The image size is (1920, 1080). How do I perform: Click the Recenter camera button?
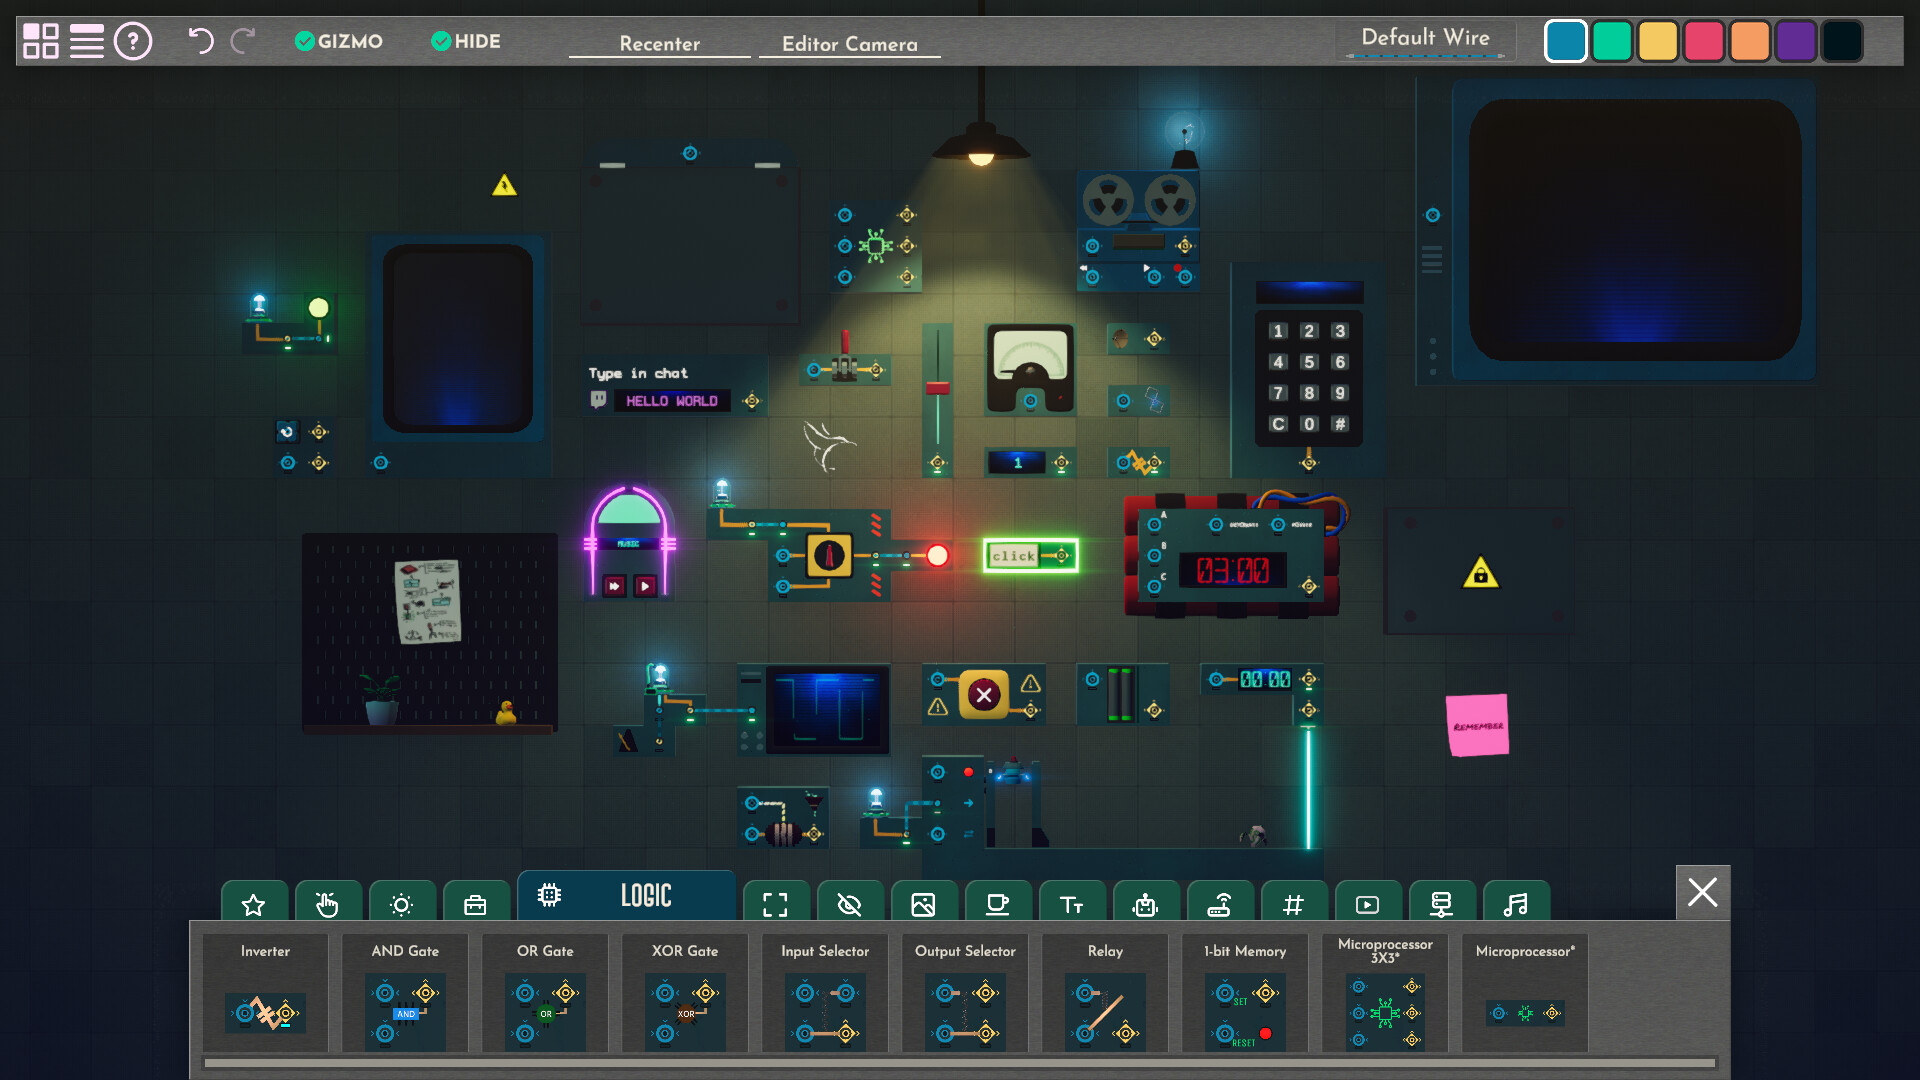(659, 42)
